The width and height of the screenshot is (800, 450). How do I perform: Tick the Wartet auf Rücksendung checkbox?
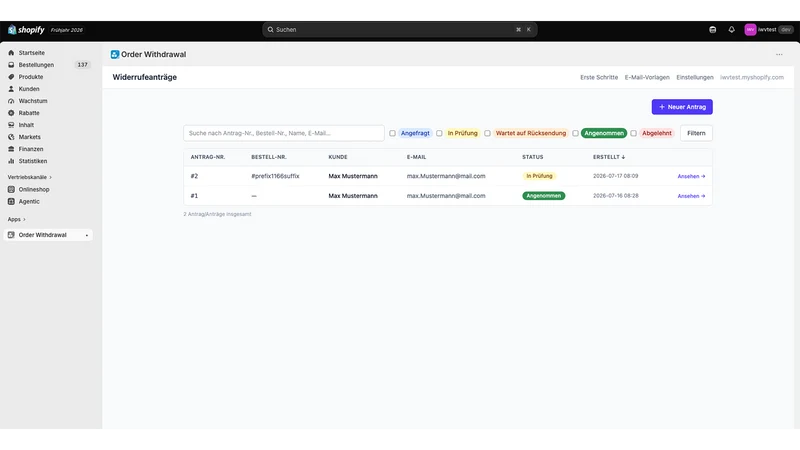pos(487,133)
